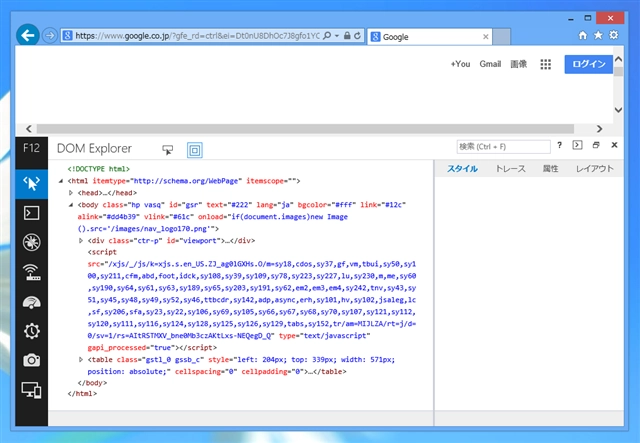Open a new tab
Screen dimensions: 640x443
pyautogui.click(x=502, y=37)
